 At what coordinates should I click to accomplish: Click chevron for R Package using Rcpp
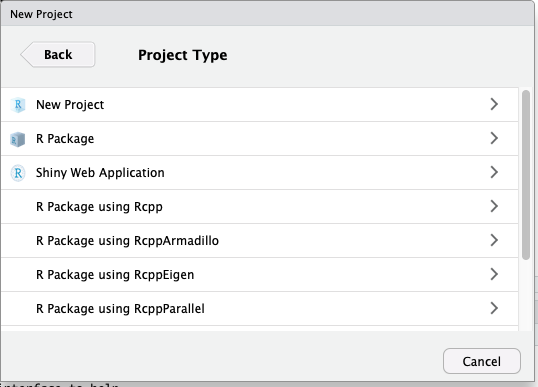tap(494, 206)
